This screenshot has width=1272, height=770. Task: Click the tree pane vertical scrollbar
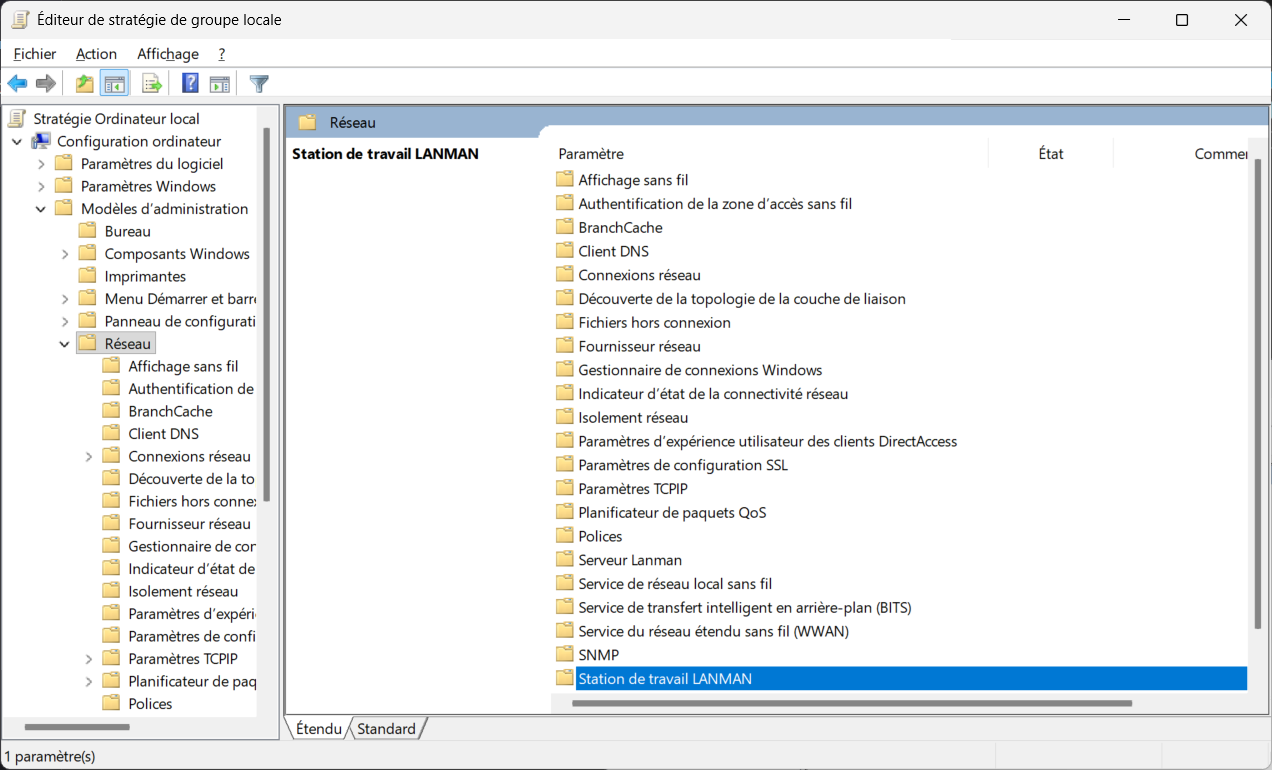point(267,315)
